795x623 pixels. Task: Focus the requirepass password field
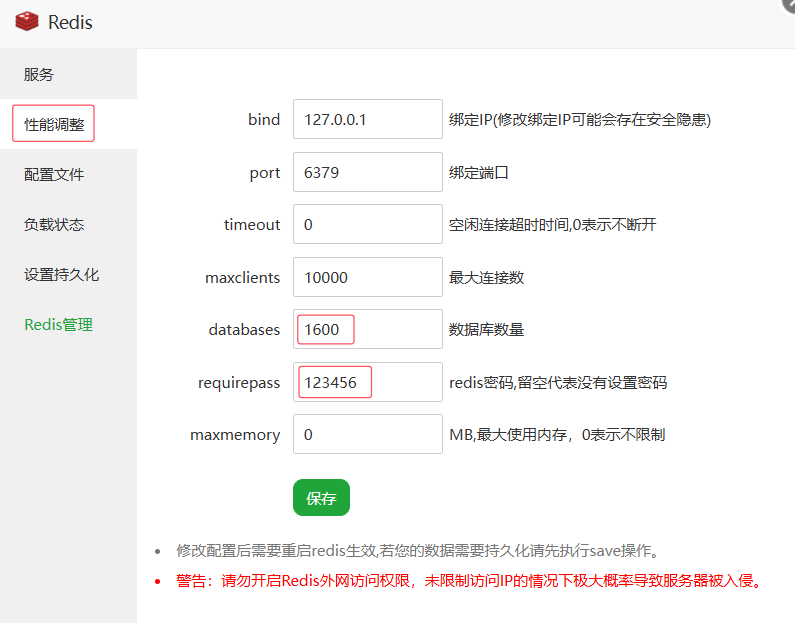pos(367,382)
